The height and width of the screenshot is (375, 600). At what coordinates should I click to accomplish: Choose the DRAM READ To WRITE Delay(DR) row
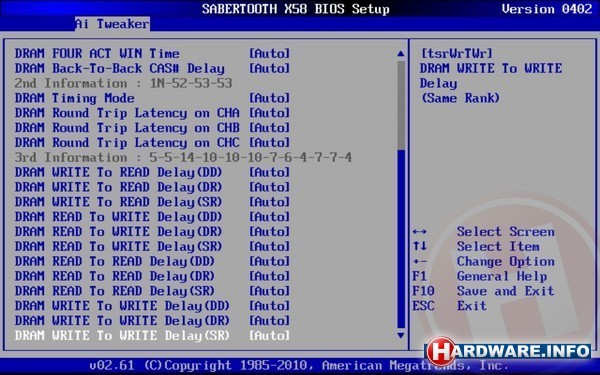pyautogui.click(x=152, y=232)
